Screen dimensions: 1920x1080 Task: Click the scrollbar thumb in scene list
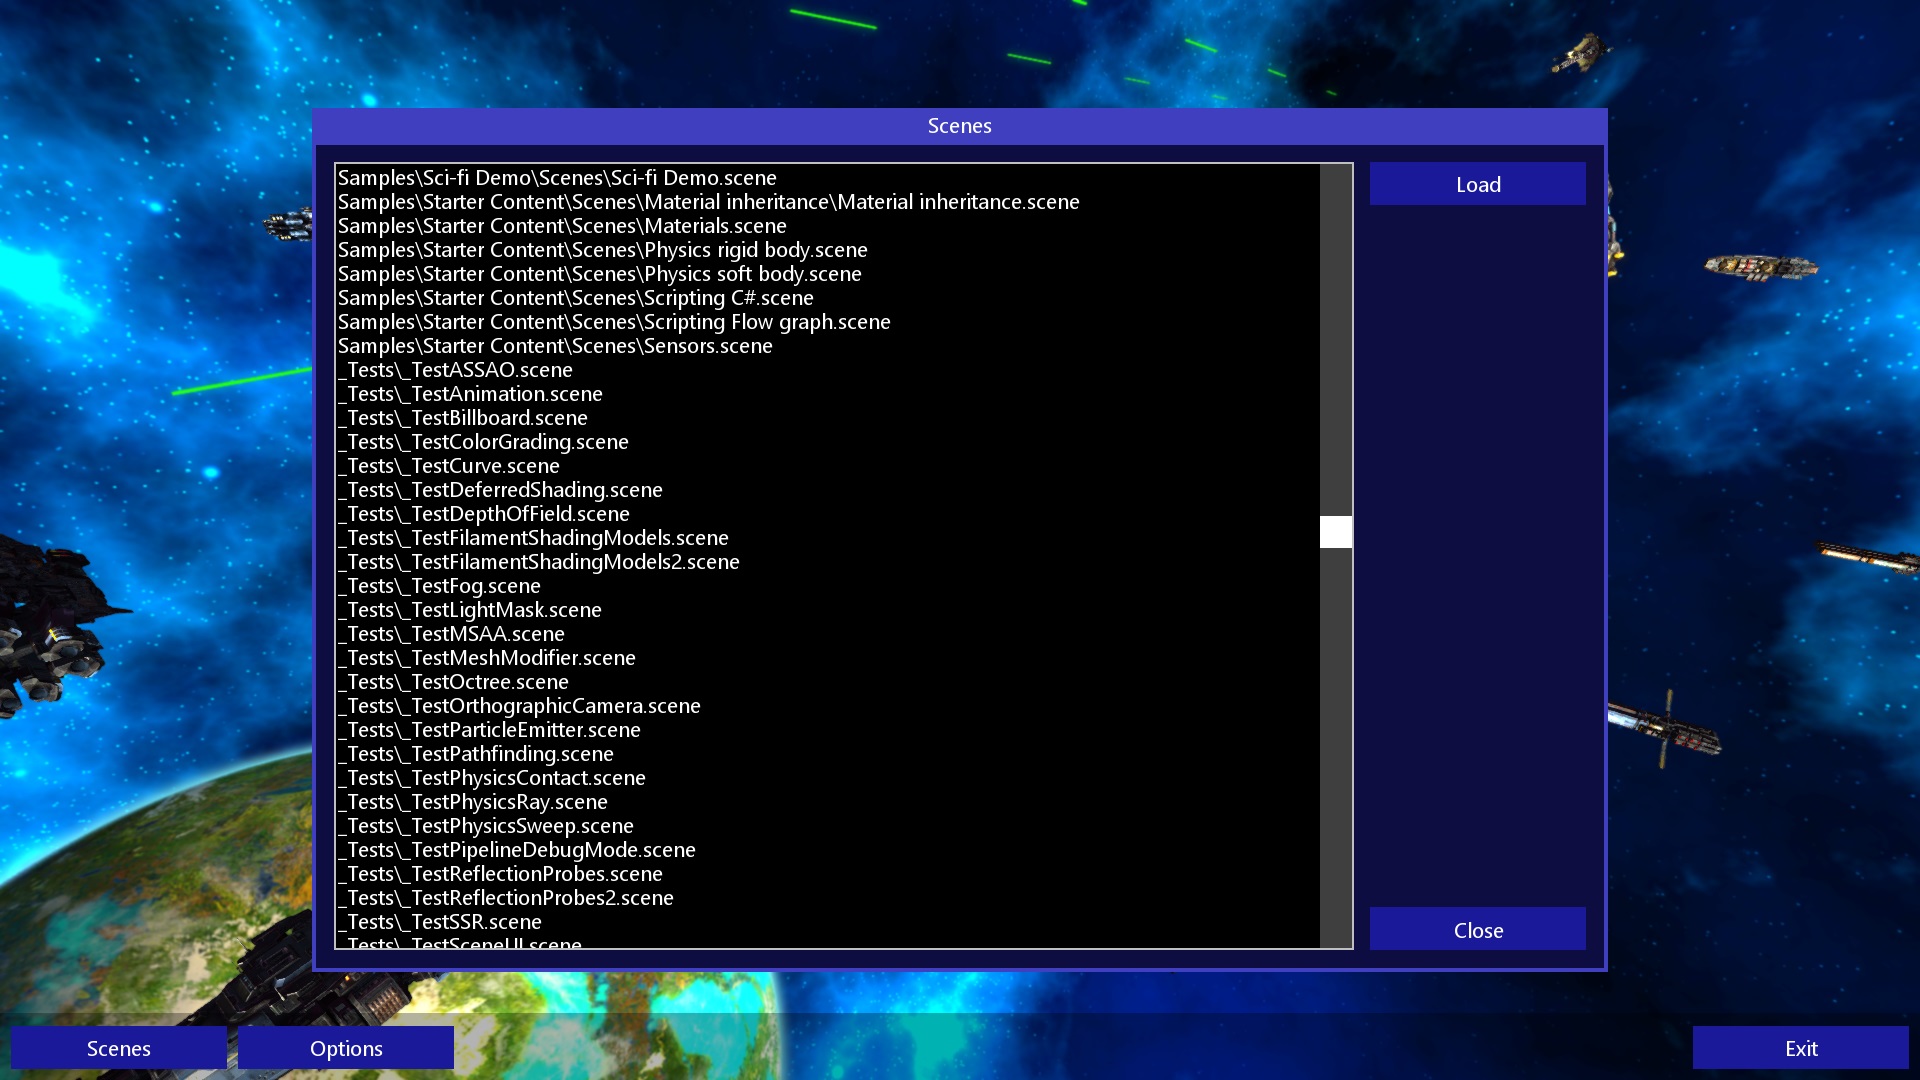tap(1335, 532)
